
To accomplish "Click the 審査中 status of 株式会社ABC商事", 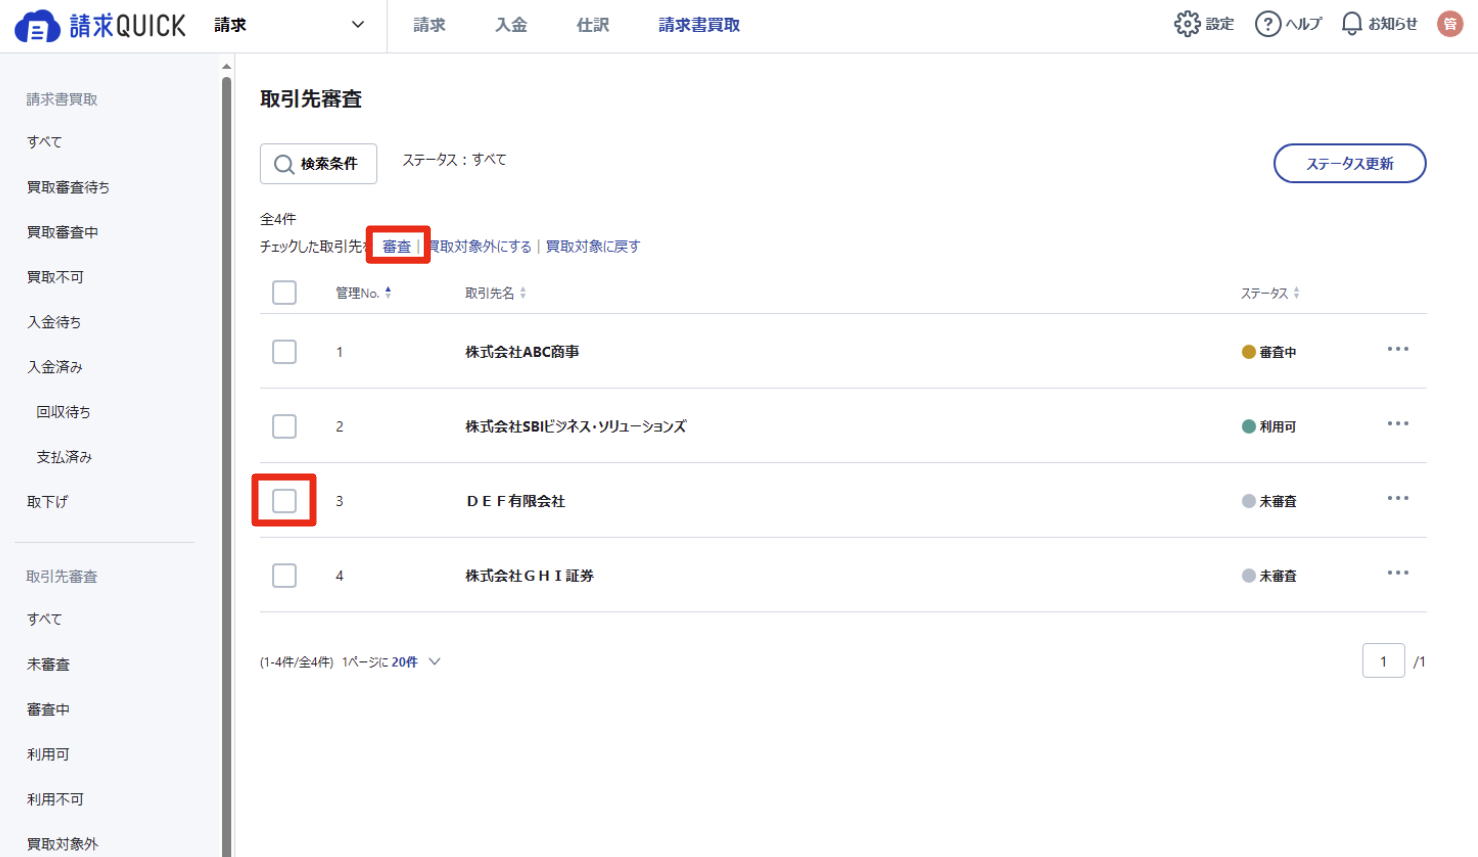I will [x=1269, y=352].
